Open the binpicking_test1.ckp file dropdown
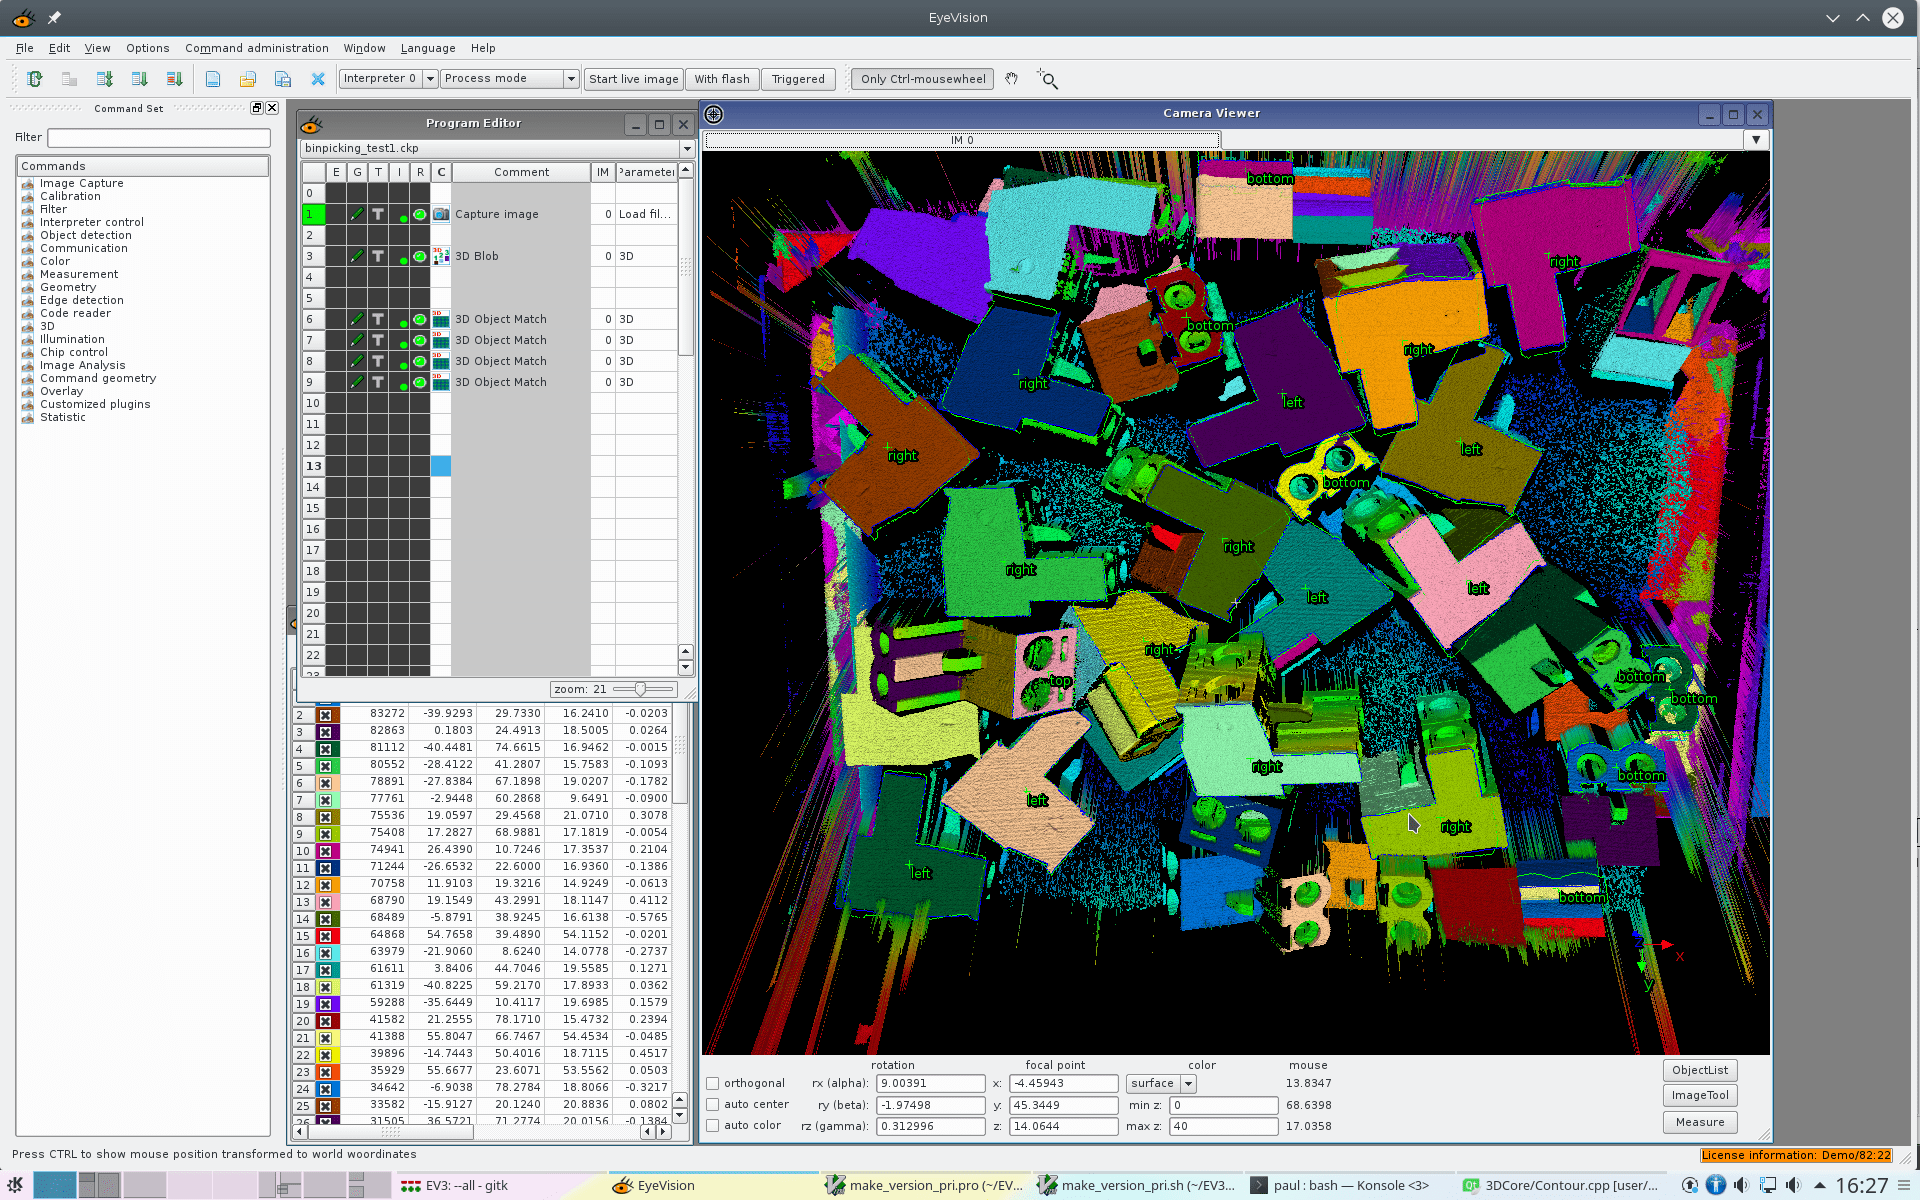Image resolution: width=1920 pixels, height=1200 pixels. point(497,148)
